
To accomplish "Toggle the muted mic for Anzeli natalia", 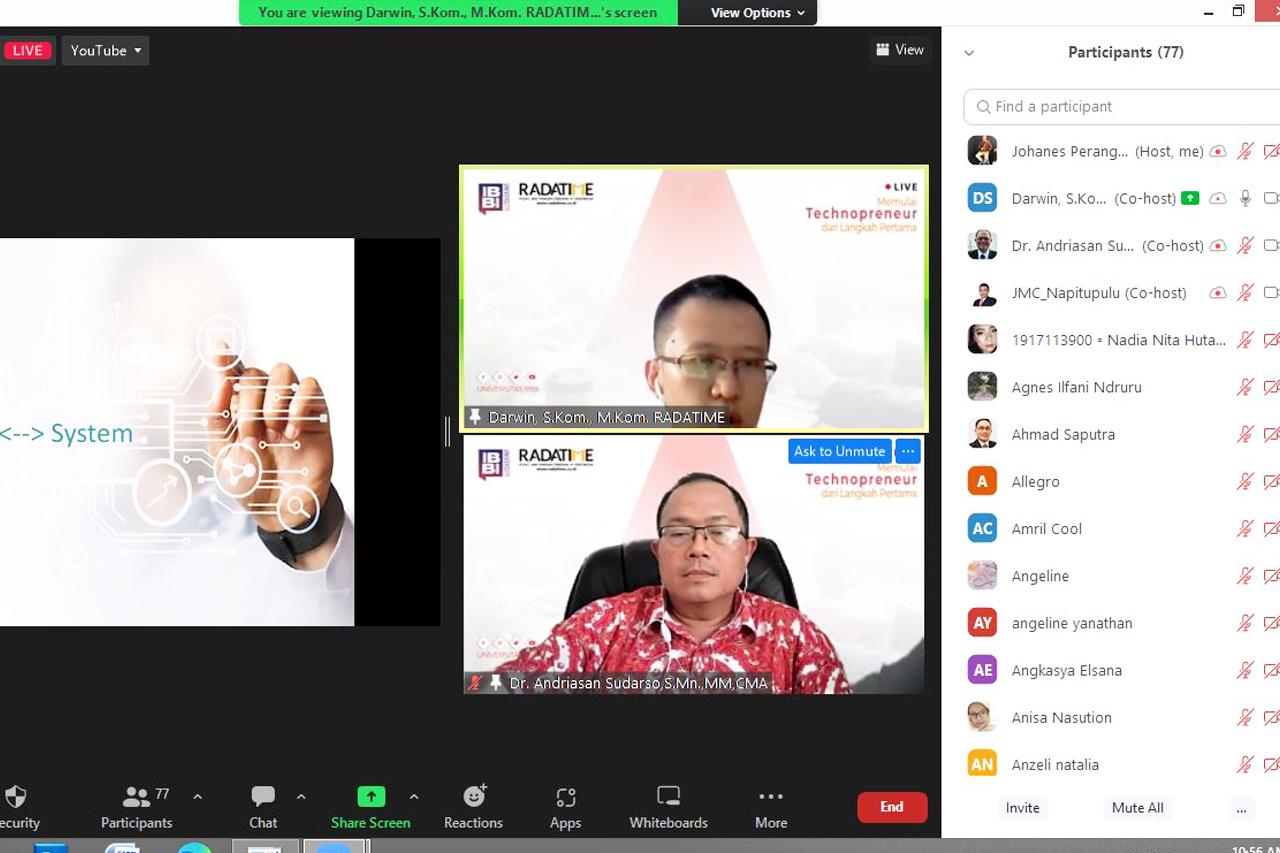I will 1245,764.
